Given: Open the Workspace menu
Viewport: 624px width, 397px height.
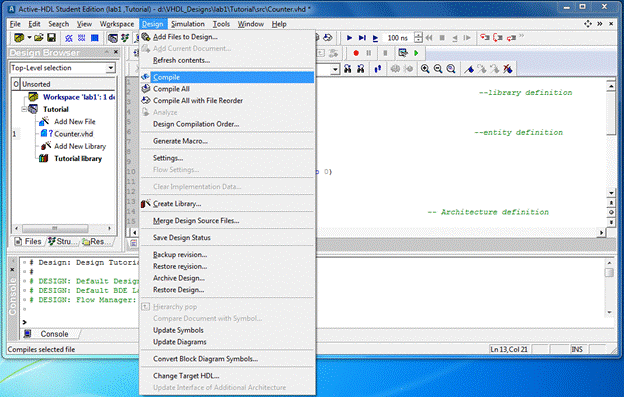Looking at the screenshot, I should [x=117, y=24].
